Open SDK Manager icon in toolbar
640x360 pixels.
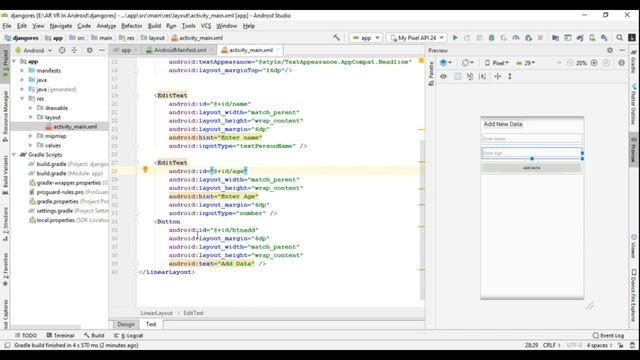(604, 38)
